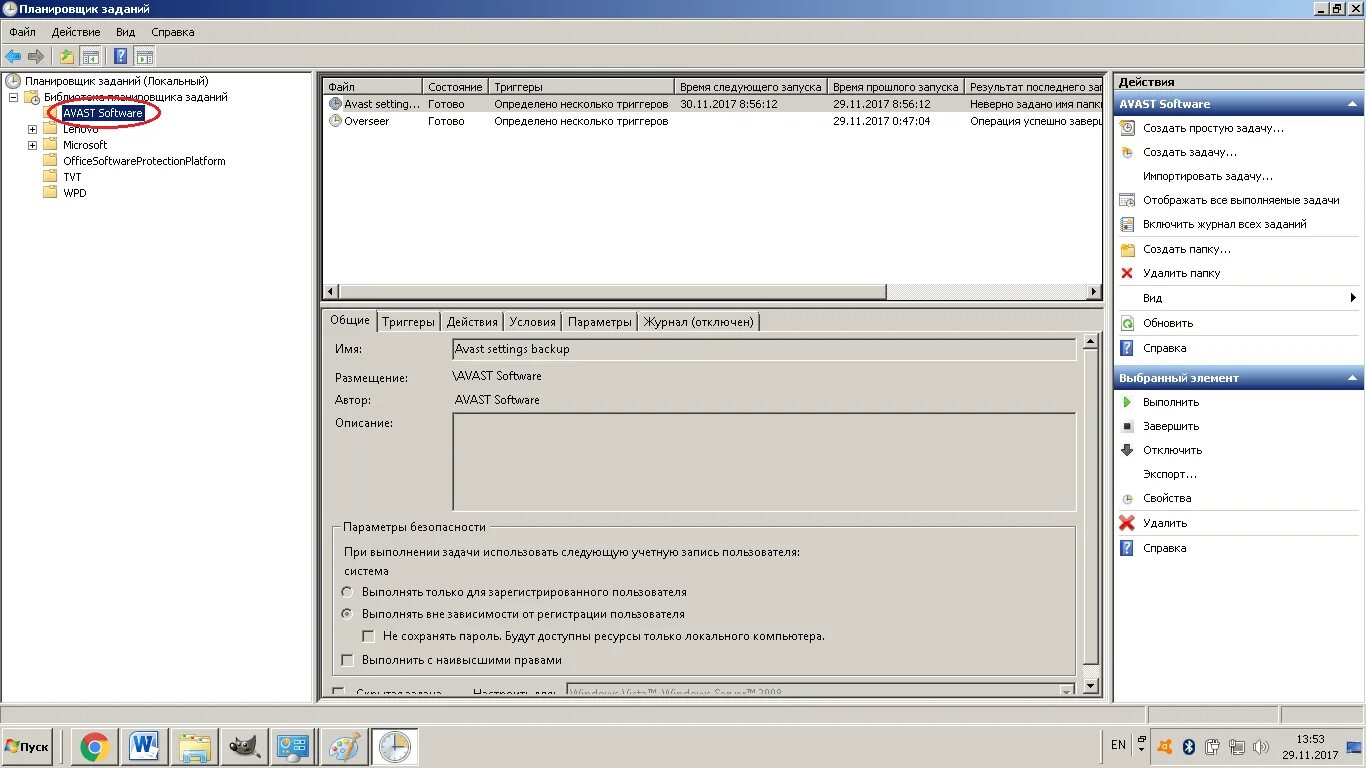Open the Действие menu

coord(76,32)
